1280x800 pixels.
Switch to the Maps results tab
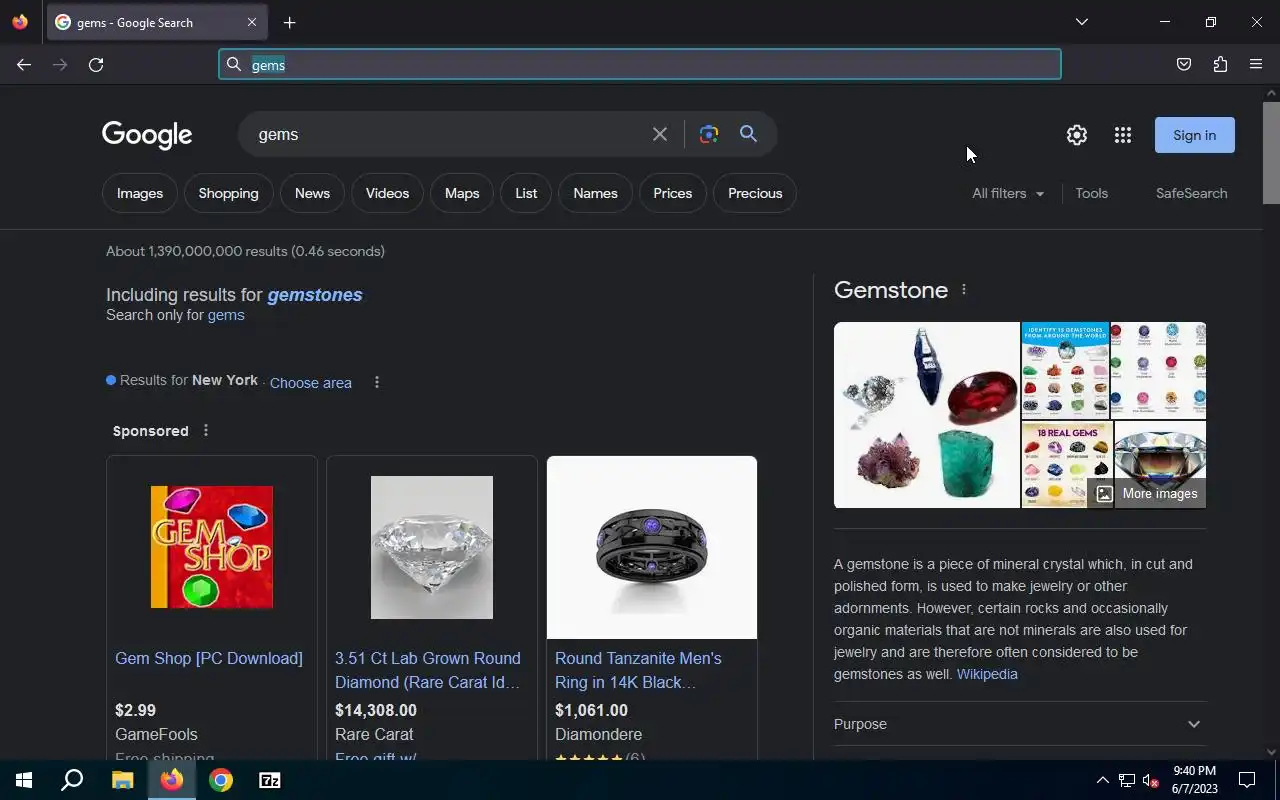click(462, 193)
